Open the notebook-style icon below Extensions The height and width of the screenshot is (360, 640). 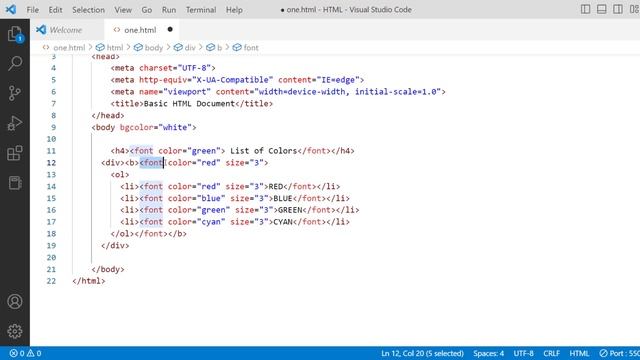pyautogui.click(x=15, y=183)
